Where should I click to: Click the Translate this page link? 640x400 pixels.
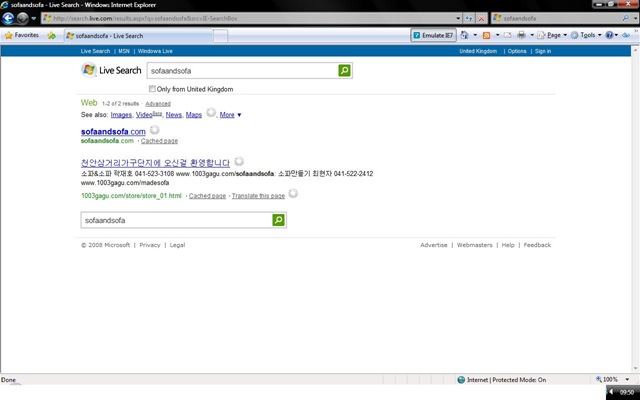258,196
